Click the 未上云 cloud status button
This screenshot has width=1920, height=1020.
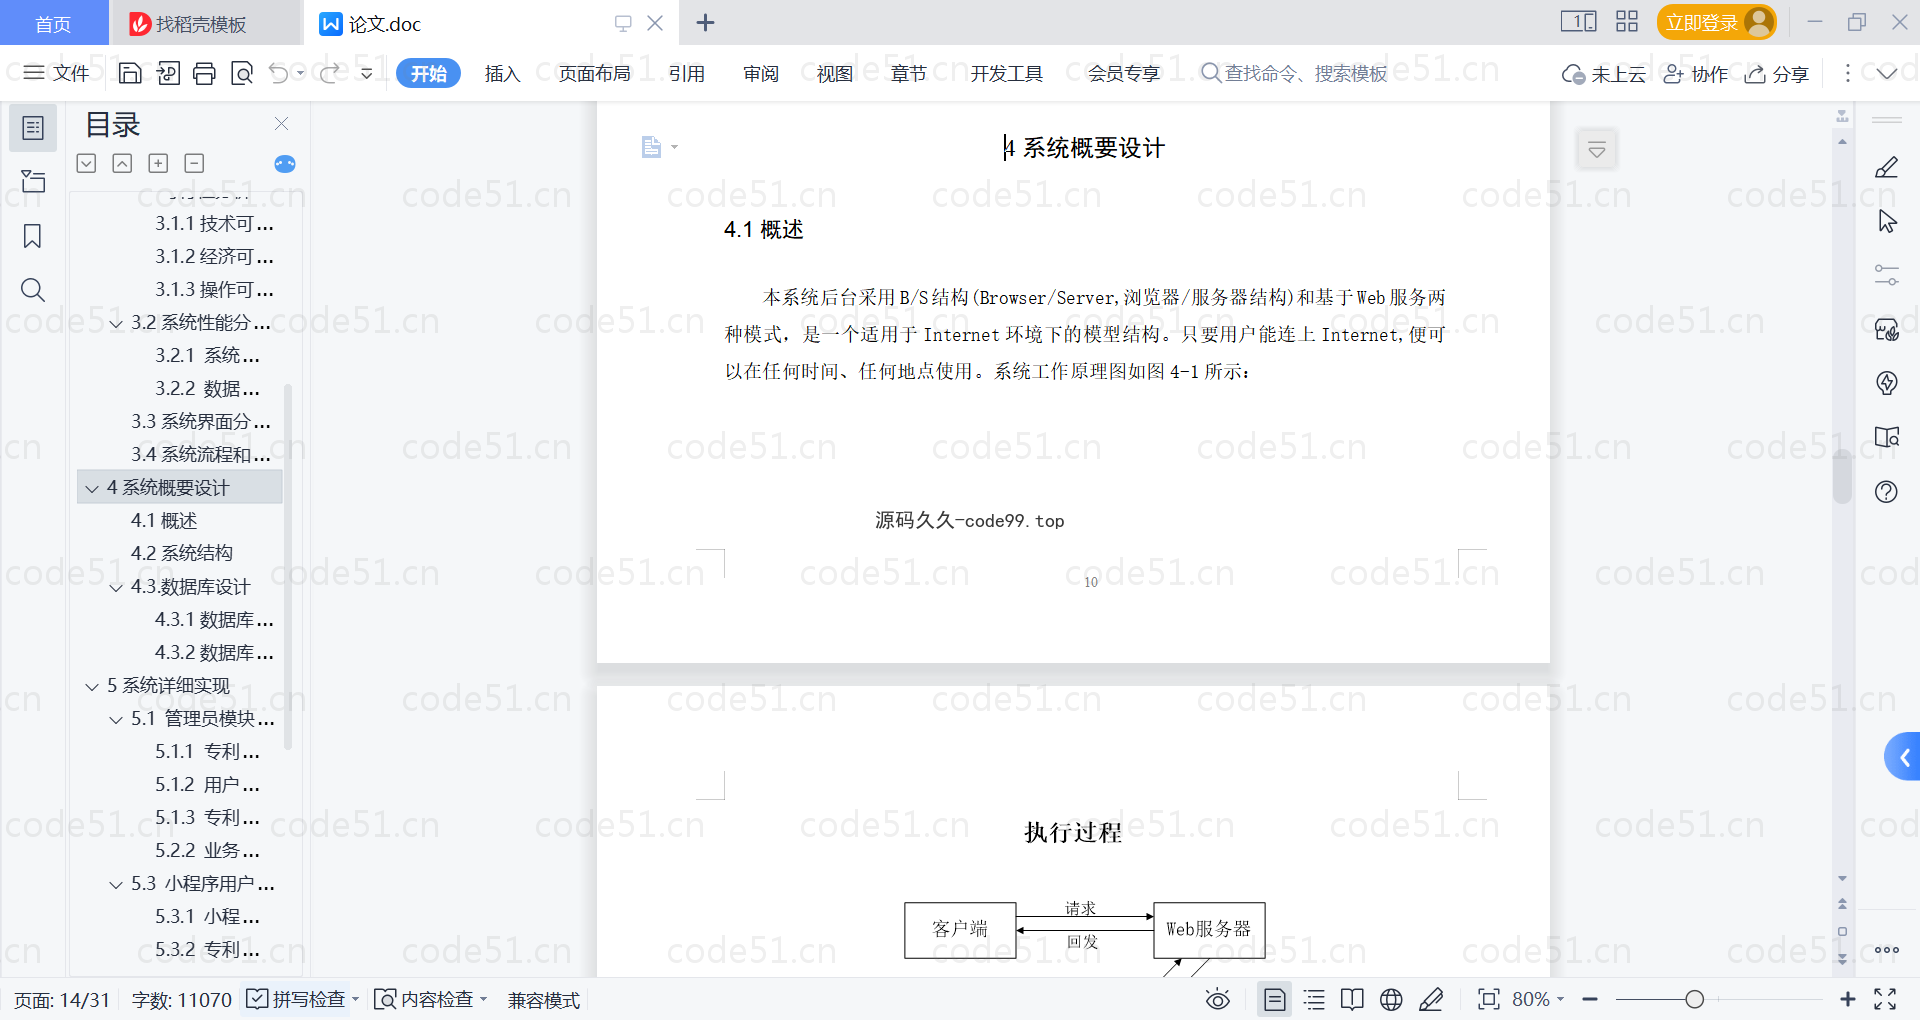[1604, 74]
